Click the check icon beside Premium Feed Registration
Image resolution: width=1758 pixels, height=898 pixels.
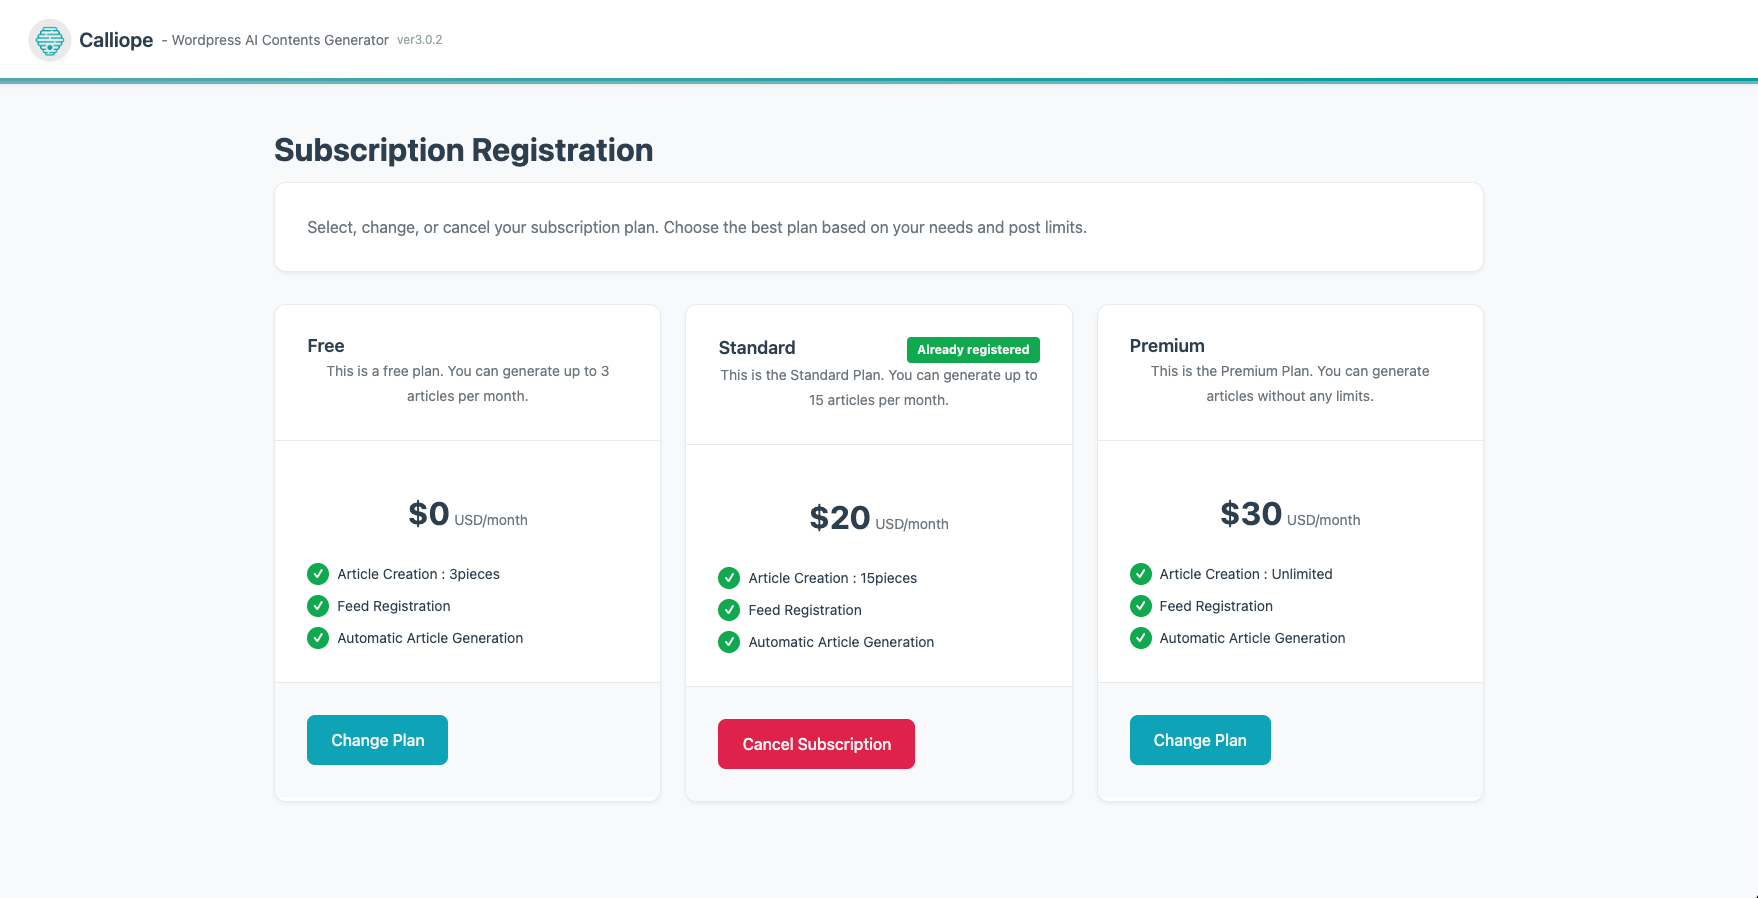(x=1140, y=606)
